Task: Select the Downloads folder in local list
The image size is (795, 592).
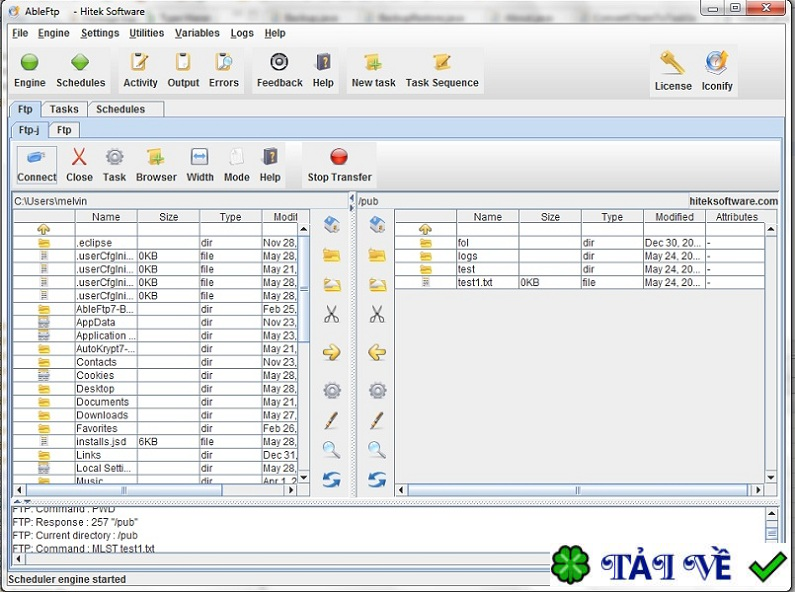Action: click(x=102, y=415)
